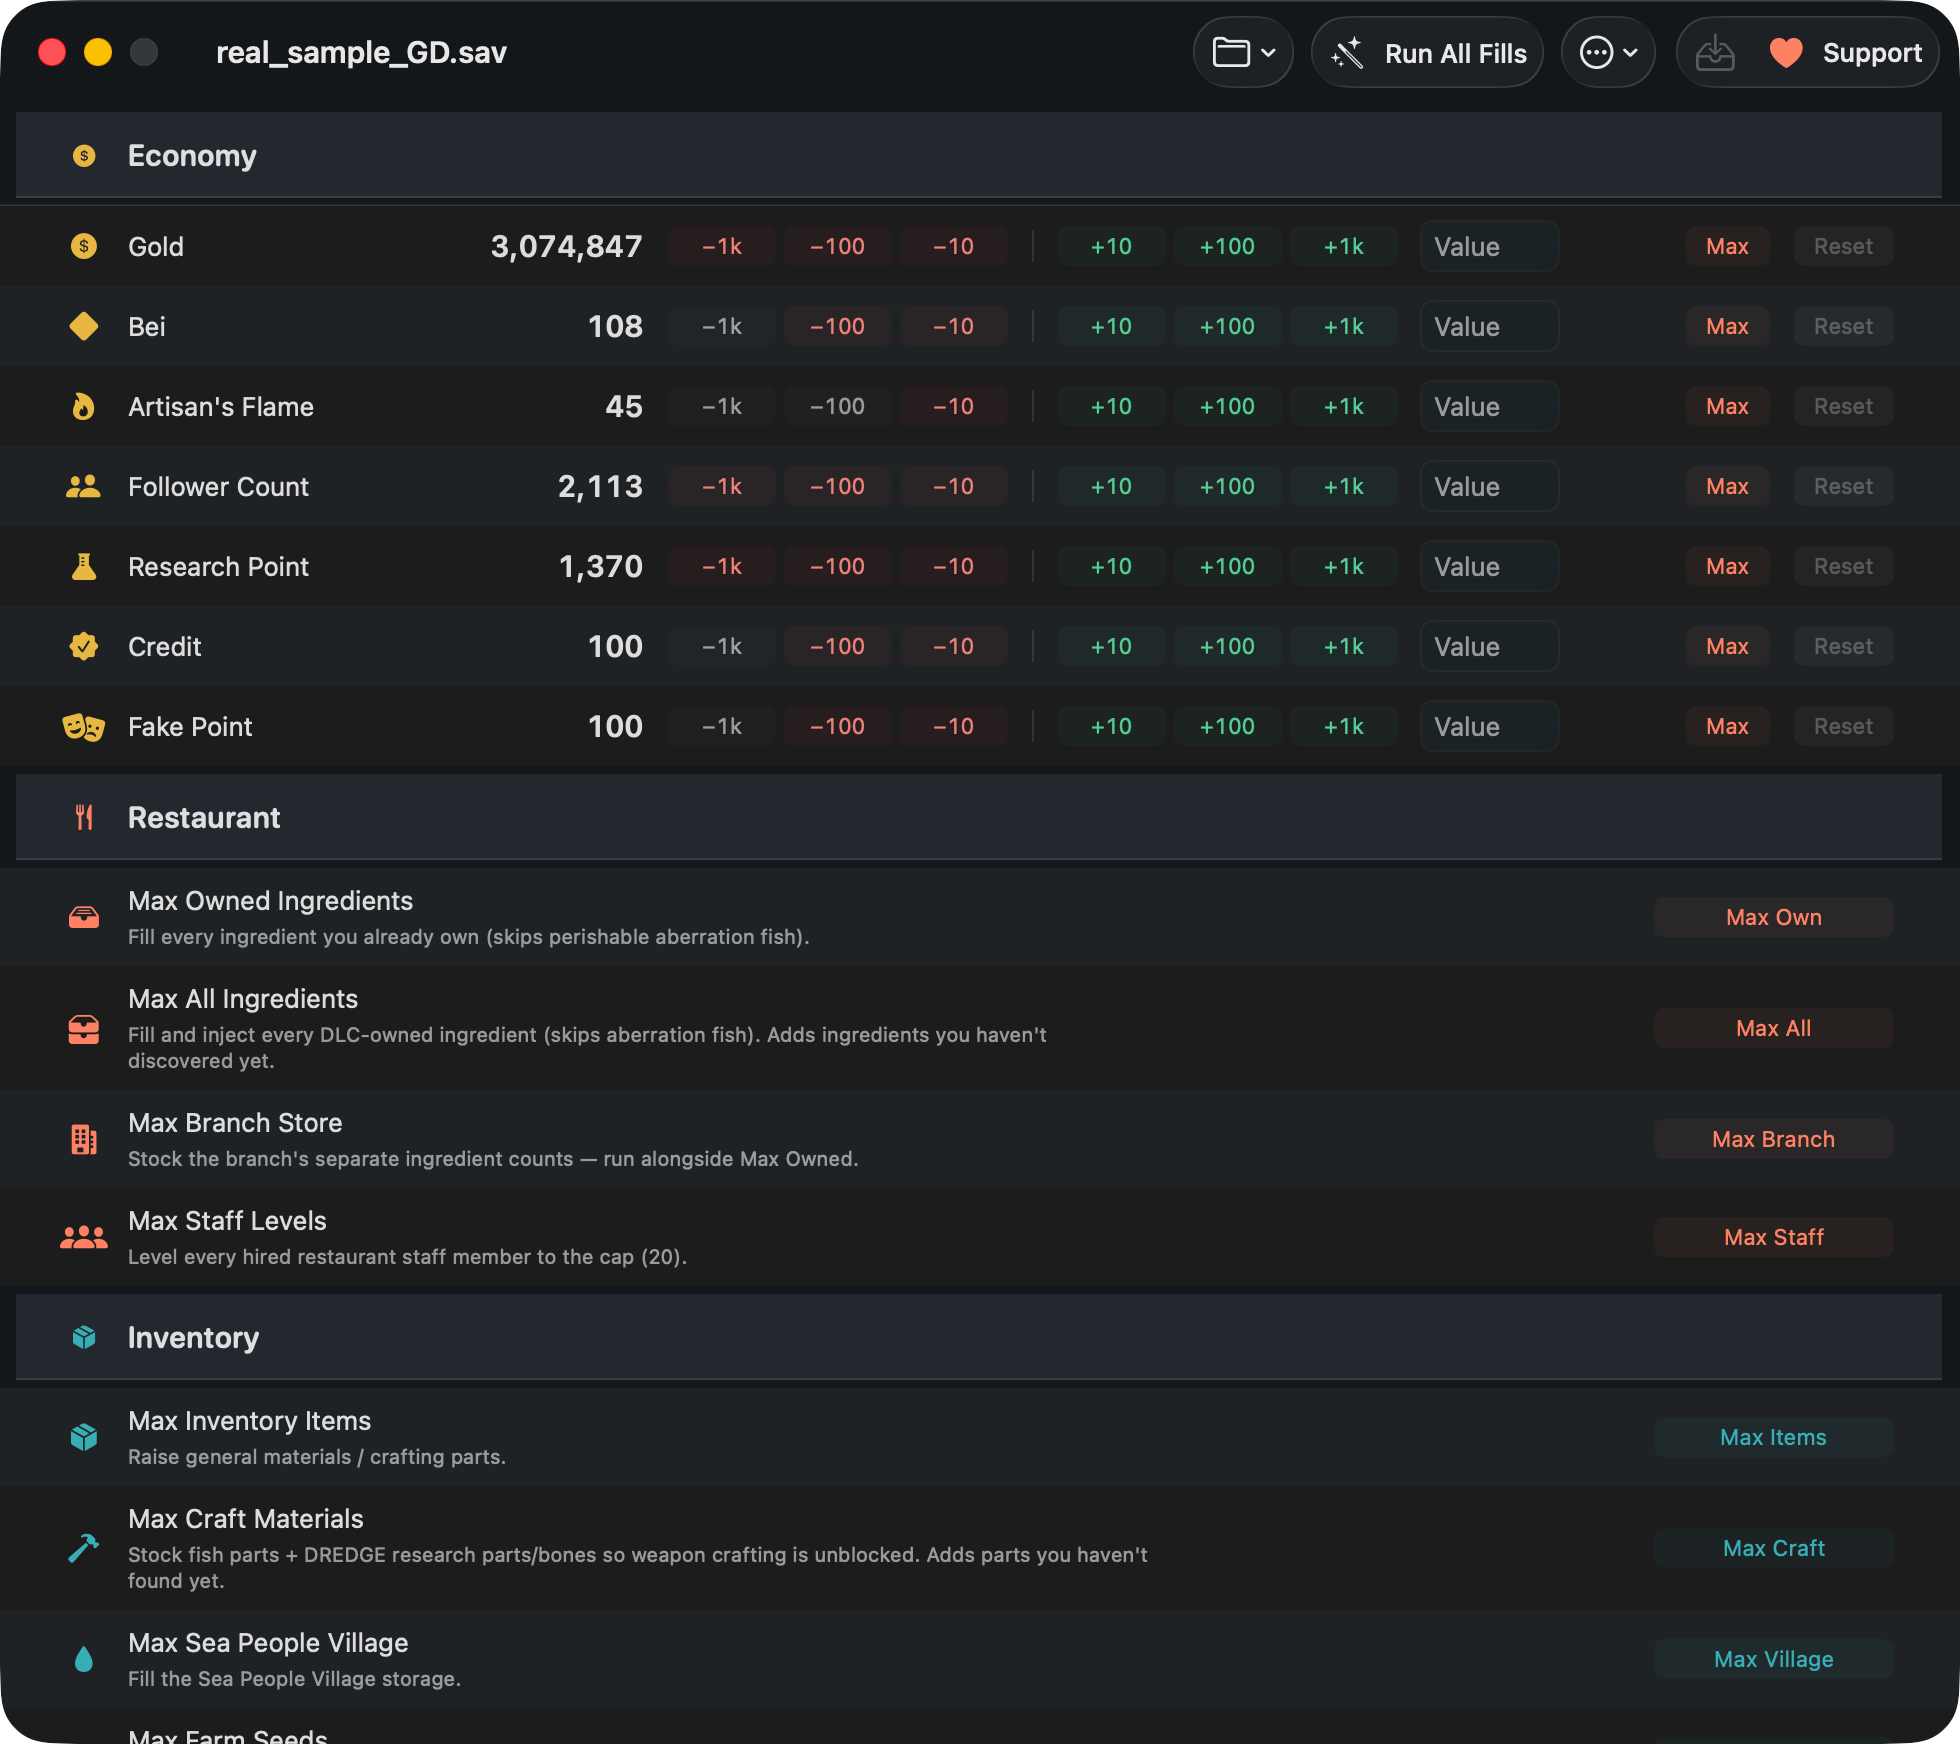This screenshot has width=1960, height=1744.
Task: Click the Max All Ingredients box icon
Action: coord(84,1028)
